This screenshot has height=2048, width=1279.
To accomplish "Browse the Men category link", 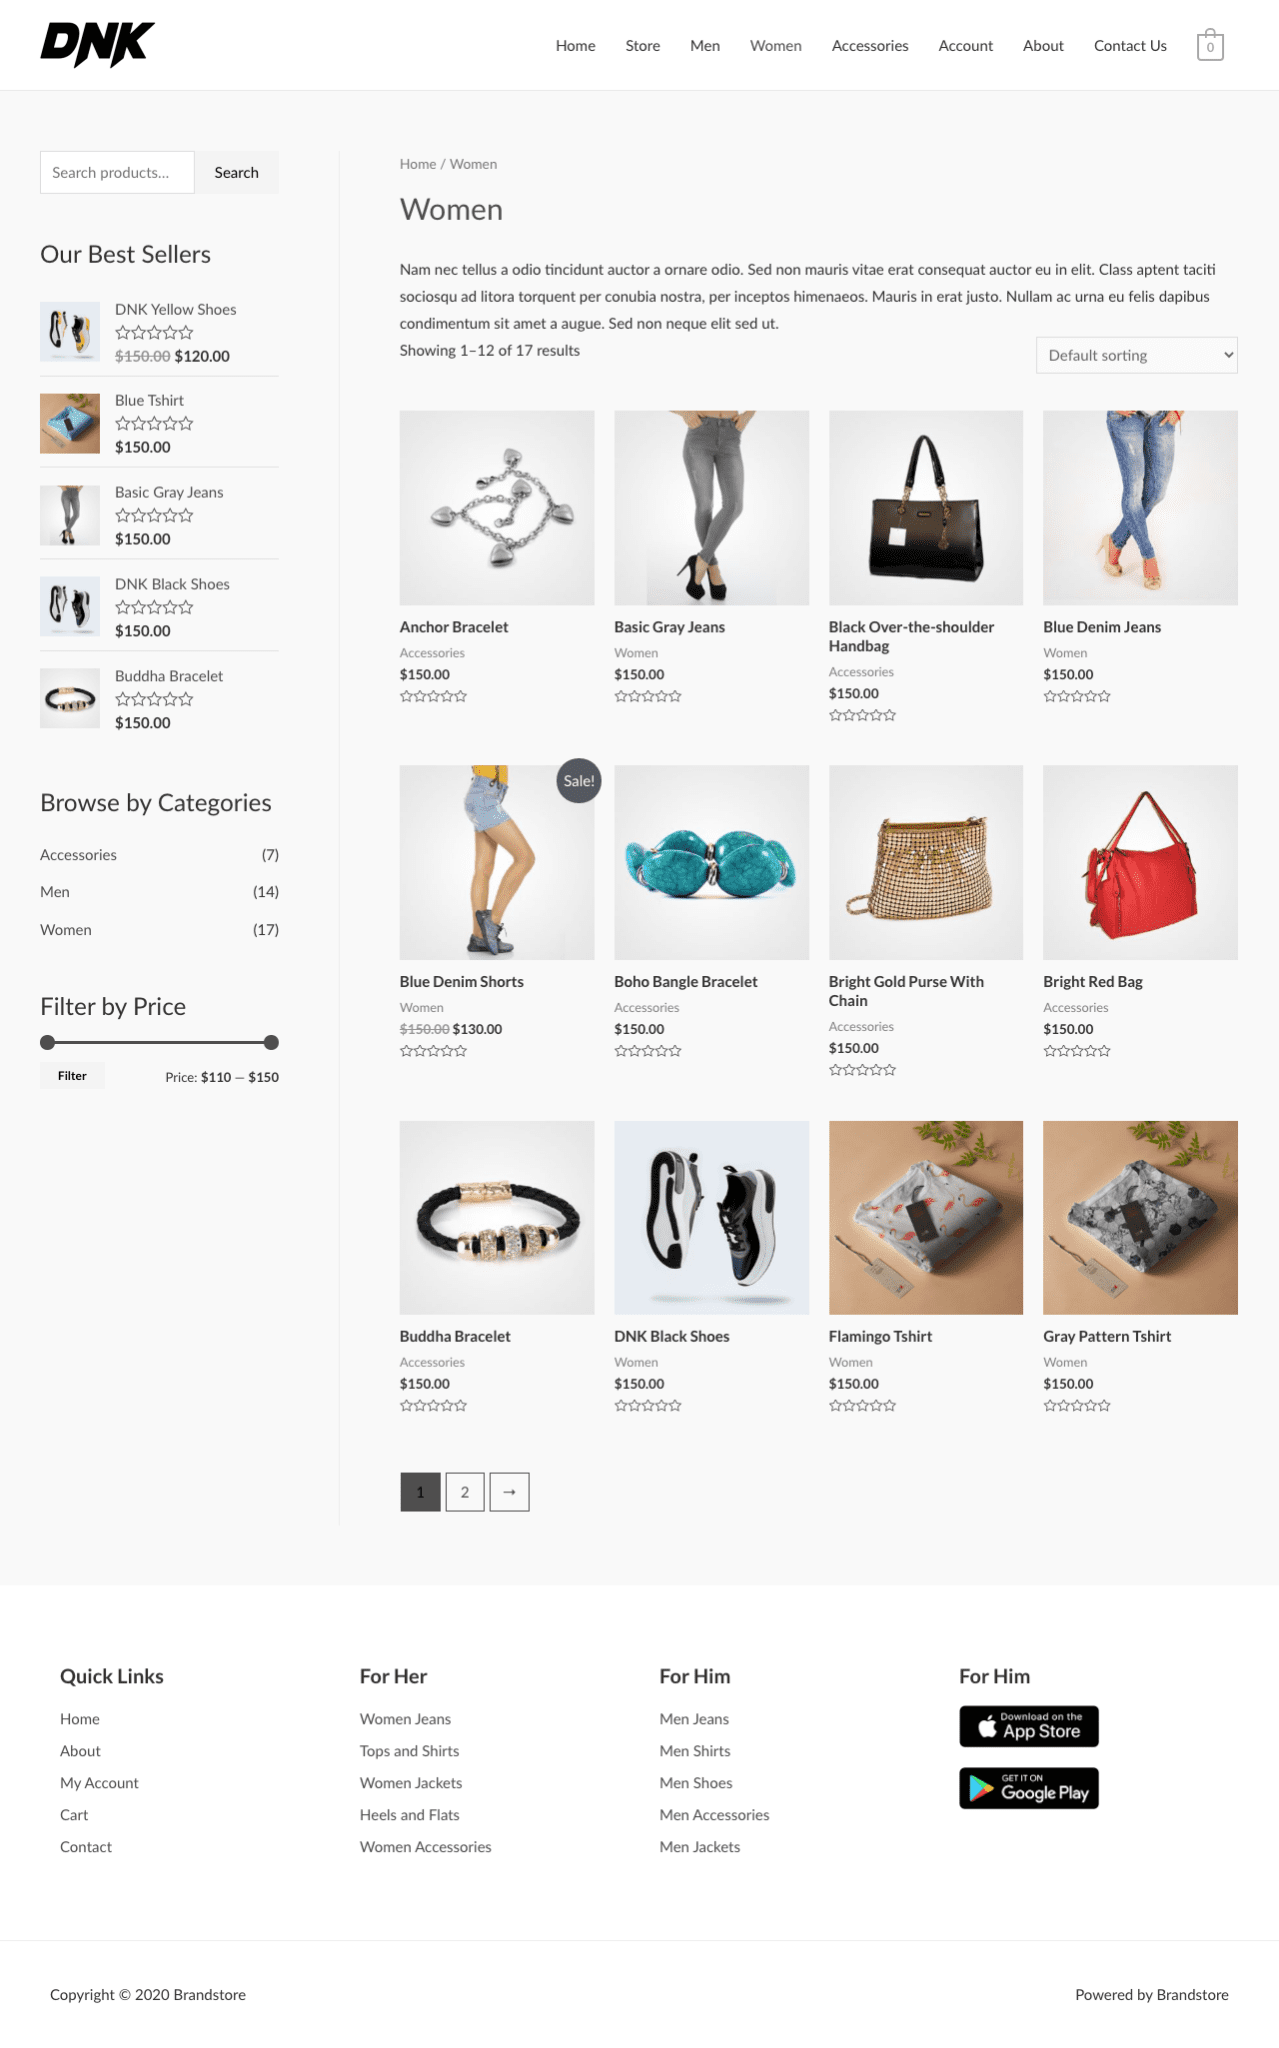I will click(x=55, y=892).
